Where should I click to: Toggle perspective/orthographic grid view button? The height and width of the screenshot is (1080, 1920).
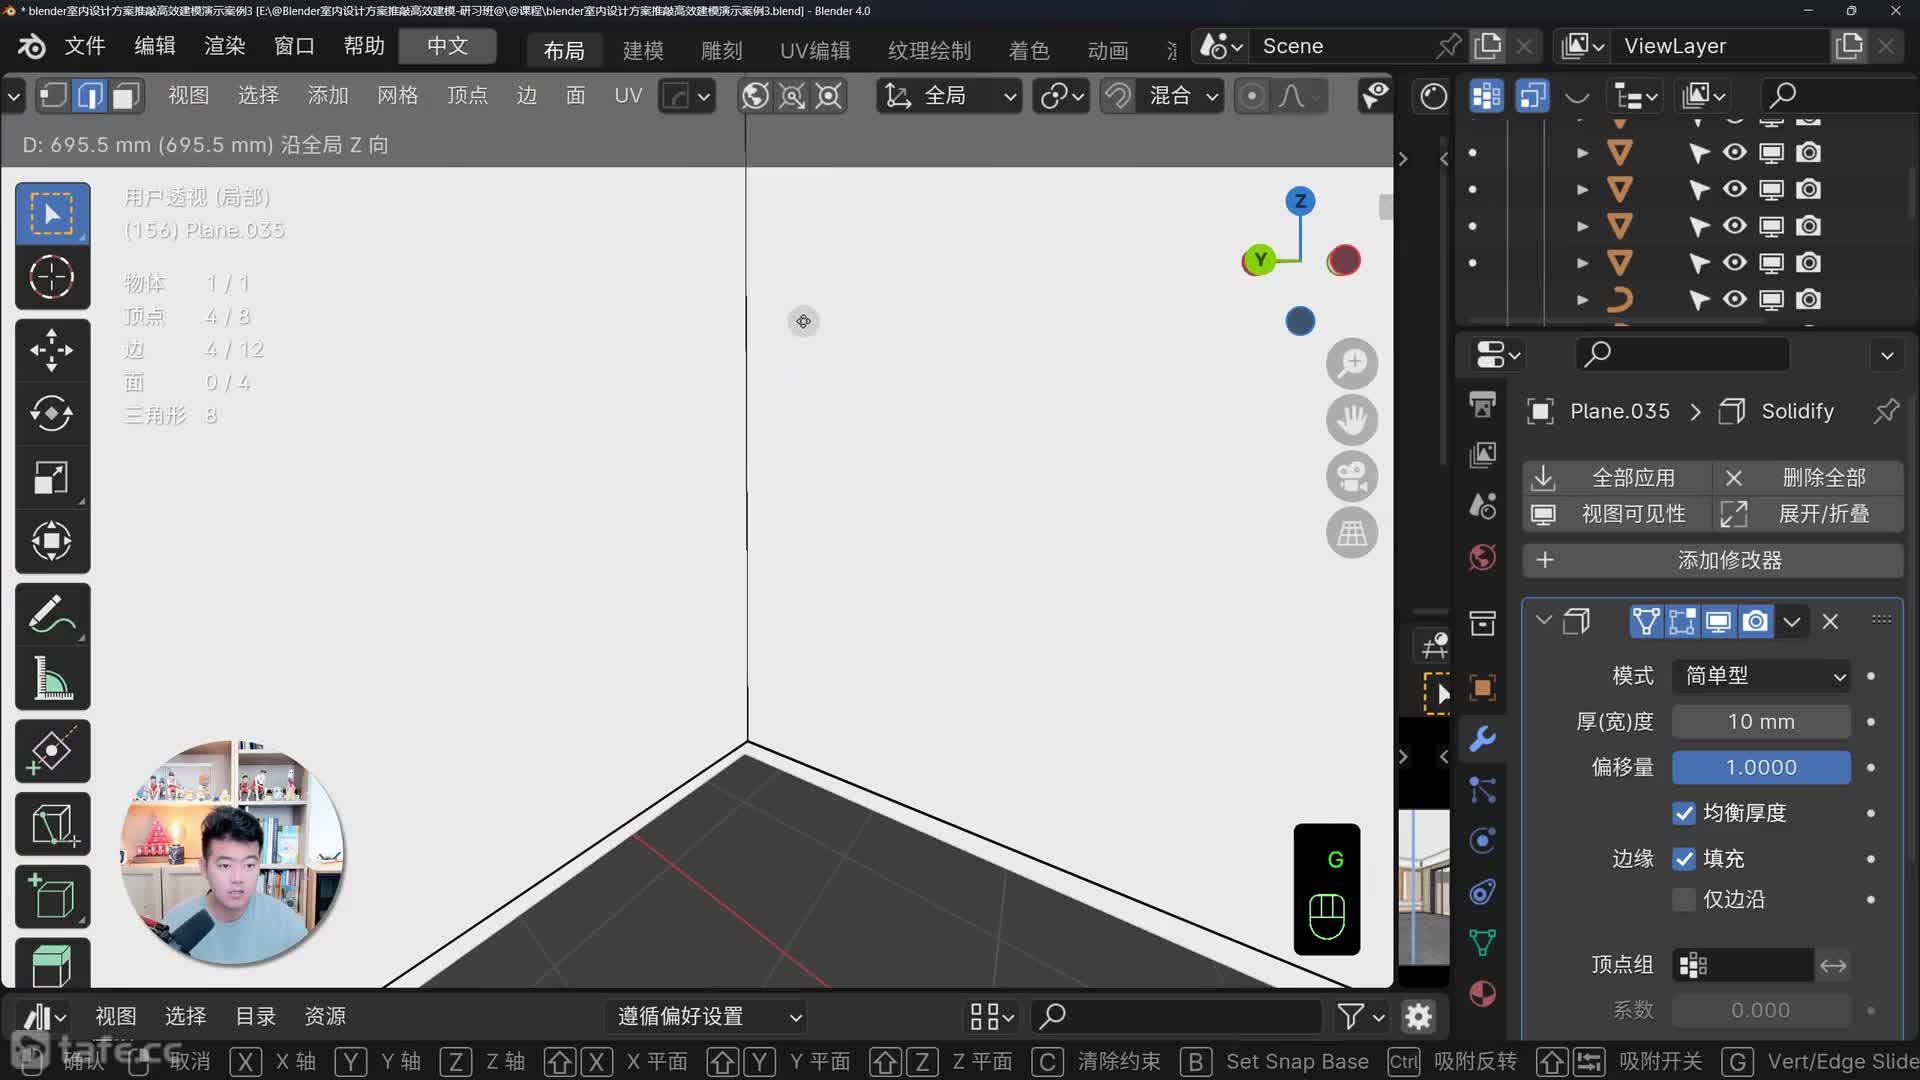(1351, 533)
